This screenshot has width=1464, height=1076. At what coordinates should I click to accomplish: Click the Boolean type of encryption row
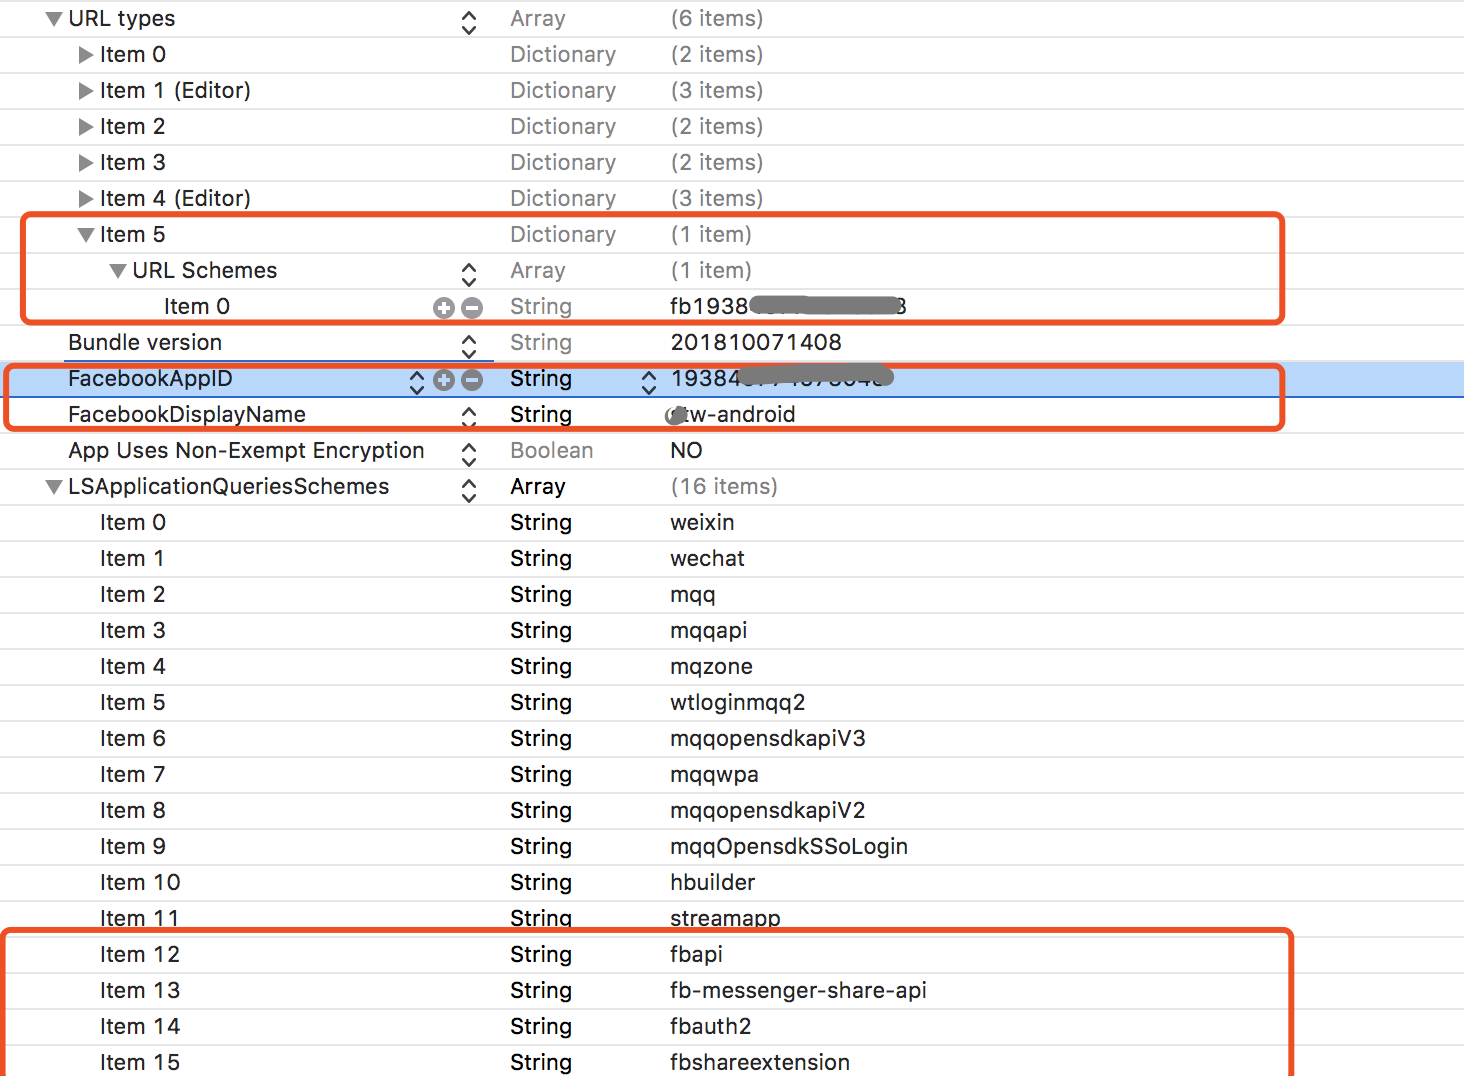pos(551,451)
